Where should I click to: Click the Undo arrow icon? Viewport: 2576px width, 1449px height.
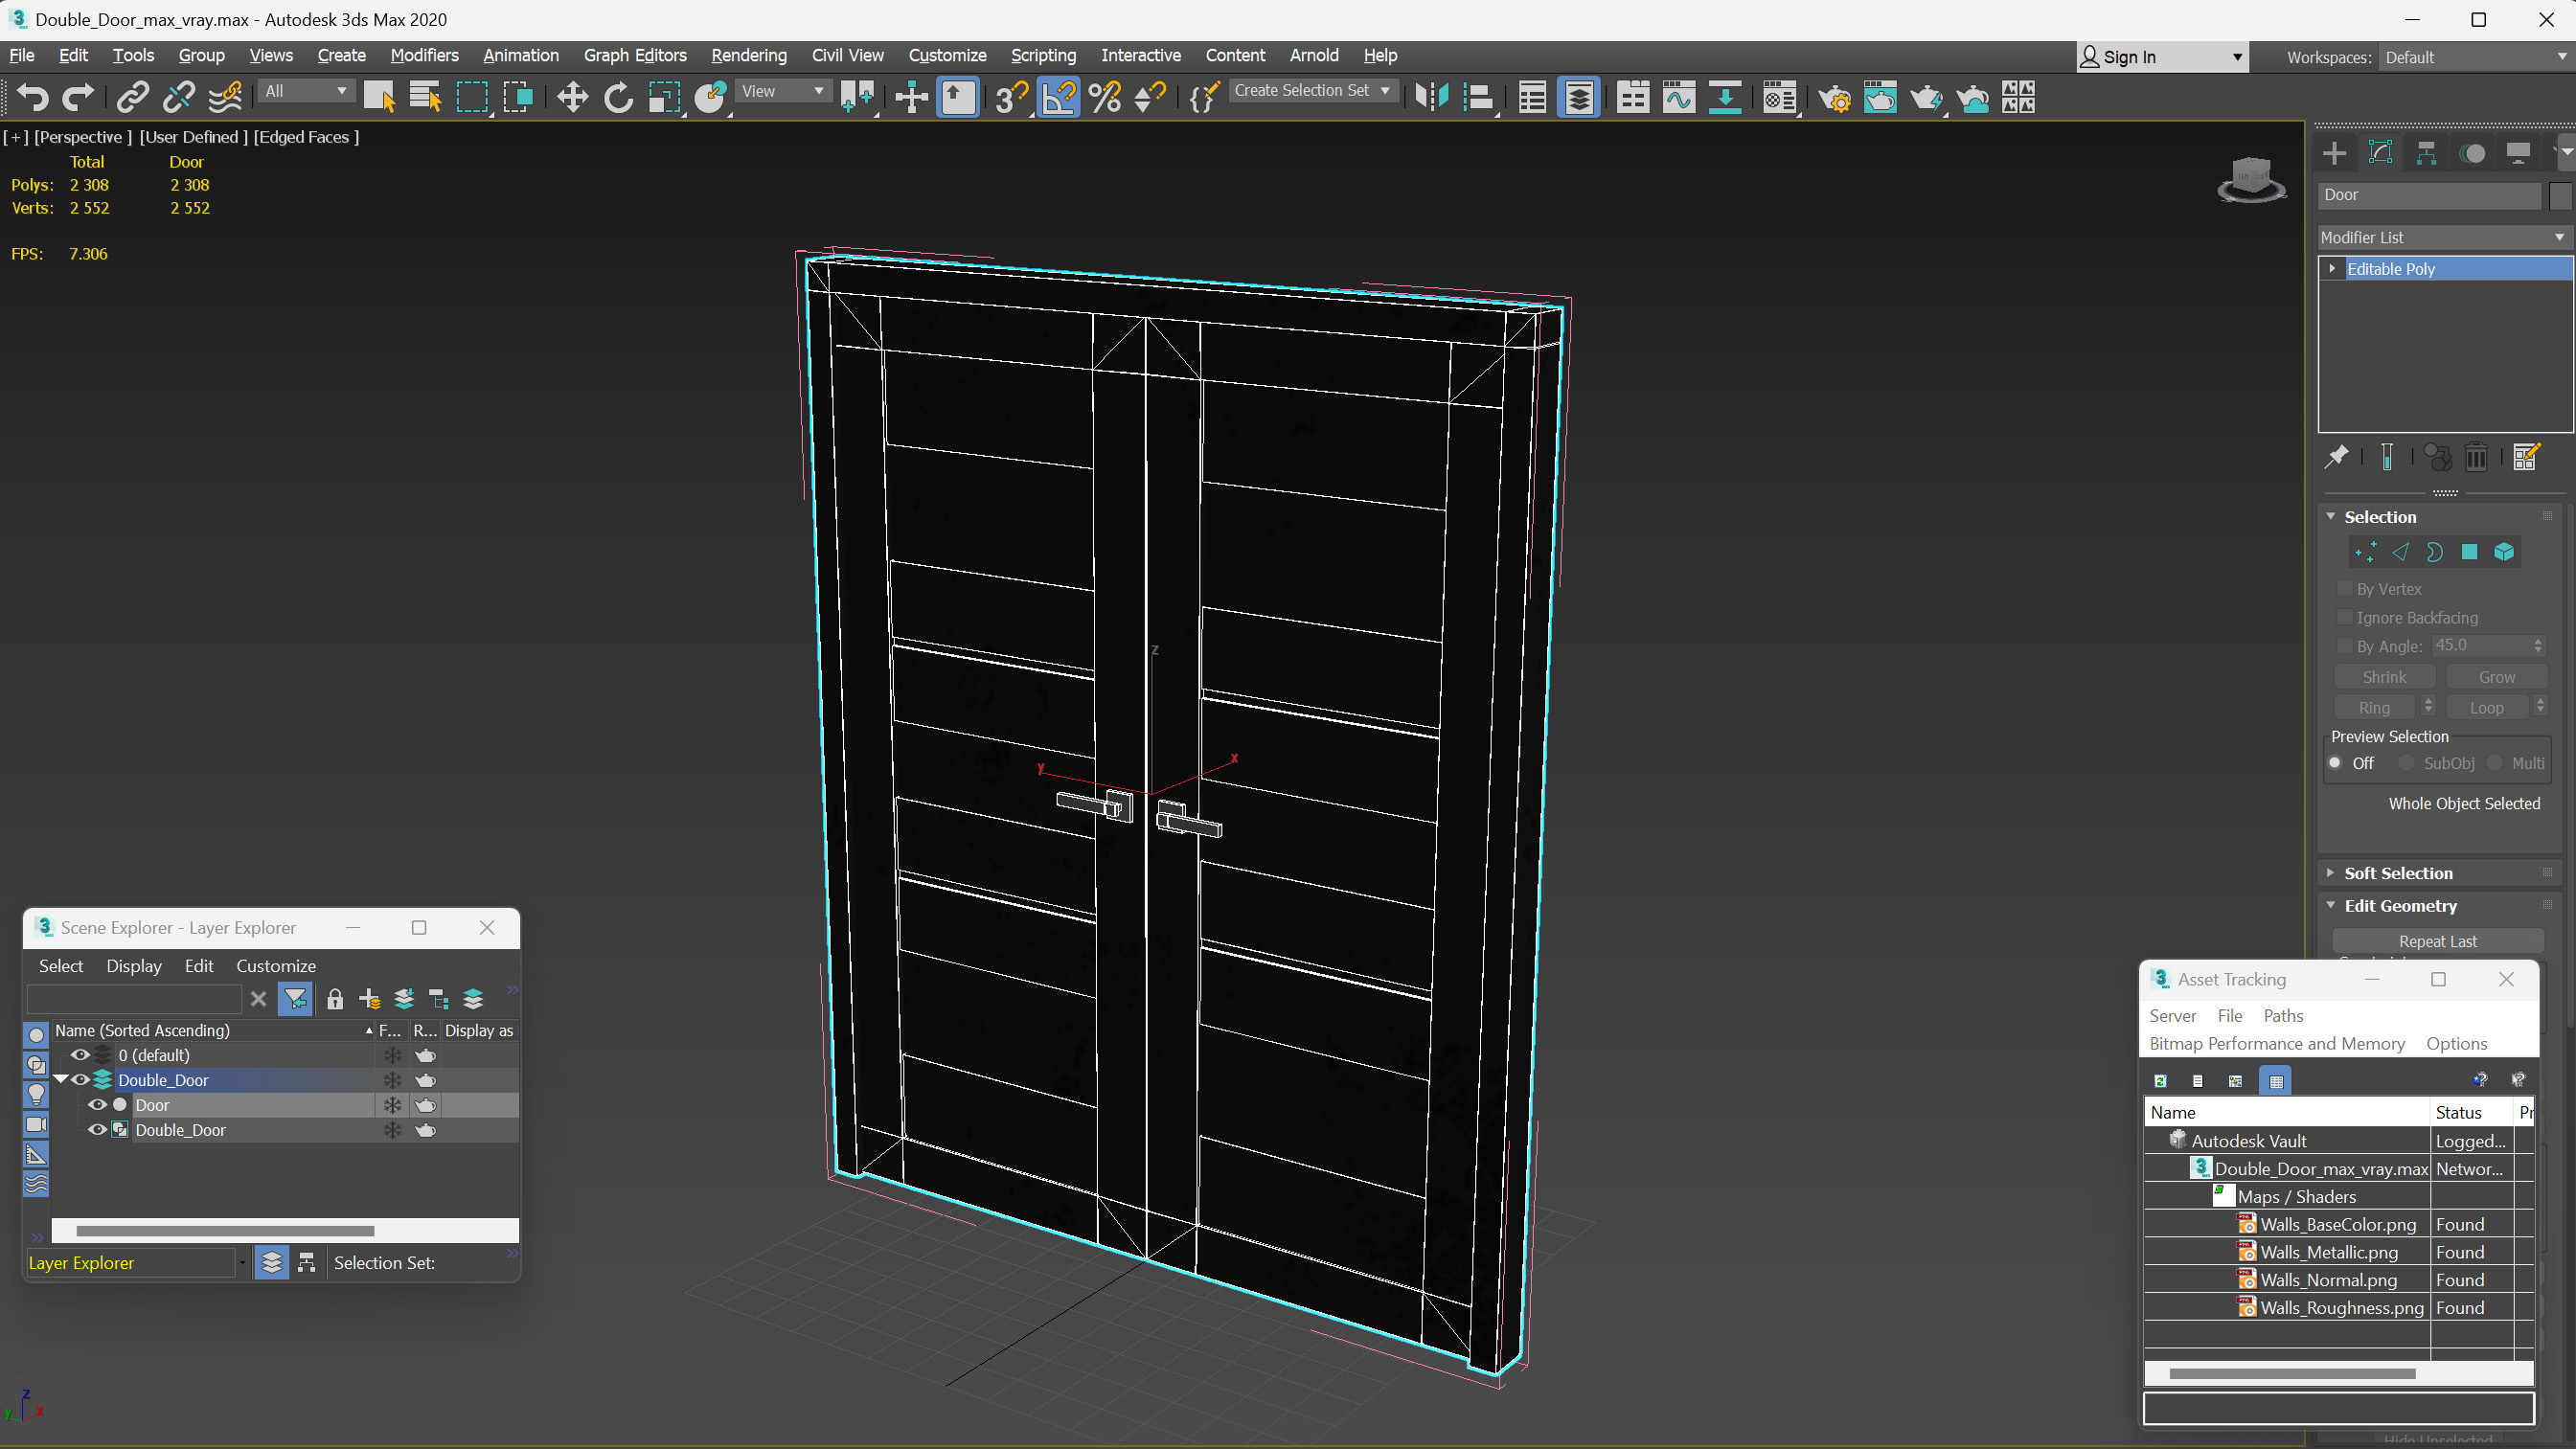(32, 97)
